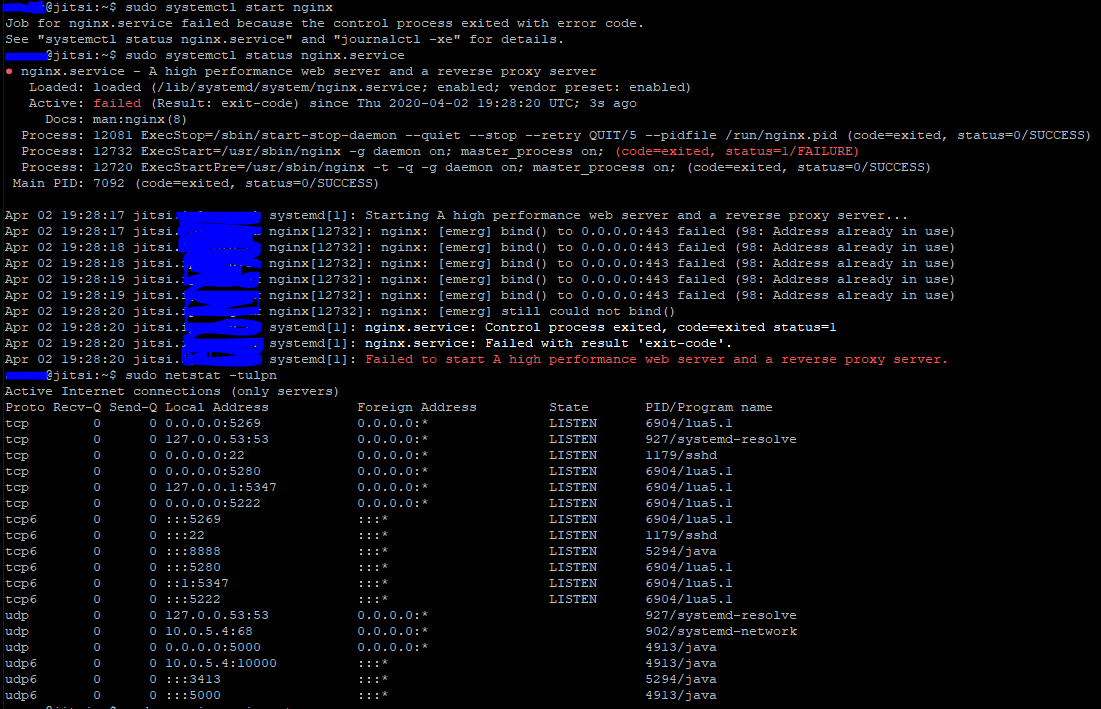
Task: Click 'Loaded: loaded' status line
Action: pyautogui.click(x=360, y=87)
